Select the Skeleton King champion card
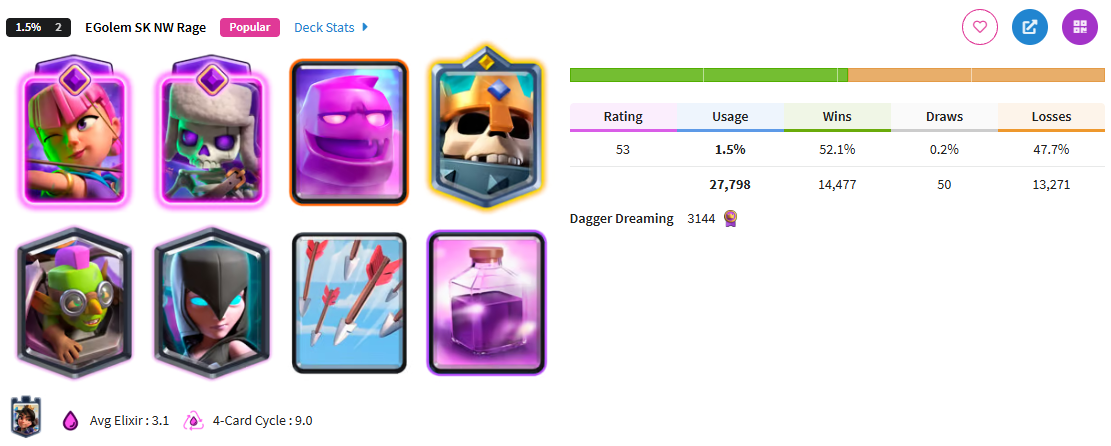 click(x=487, y=130)
